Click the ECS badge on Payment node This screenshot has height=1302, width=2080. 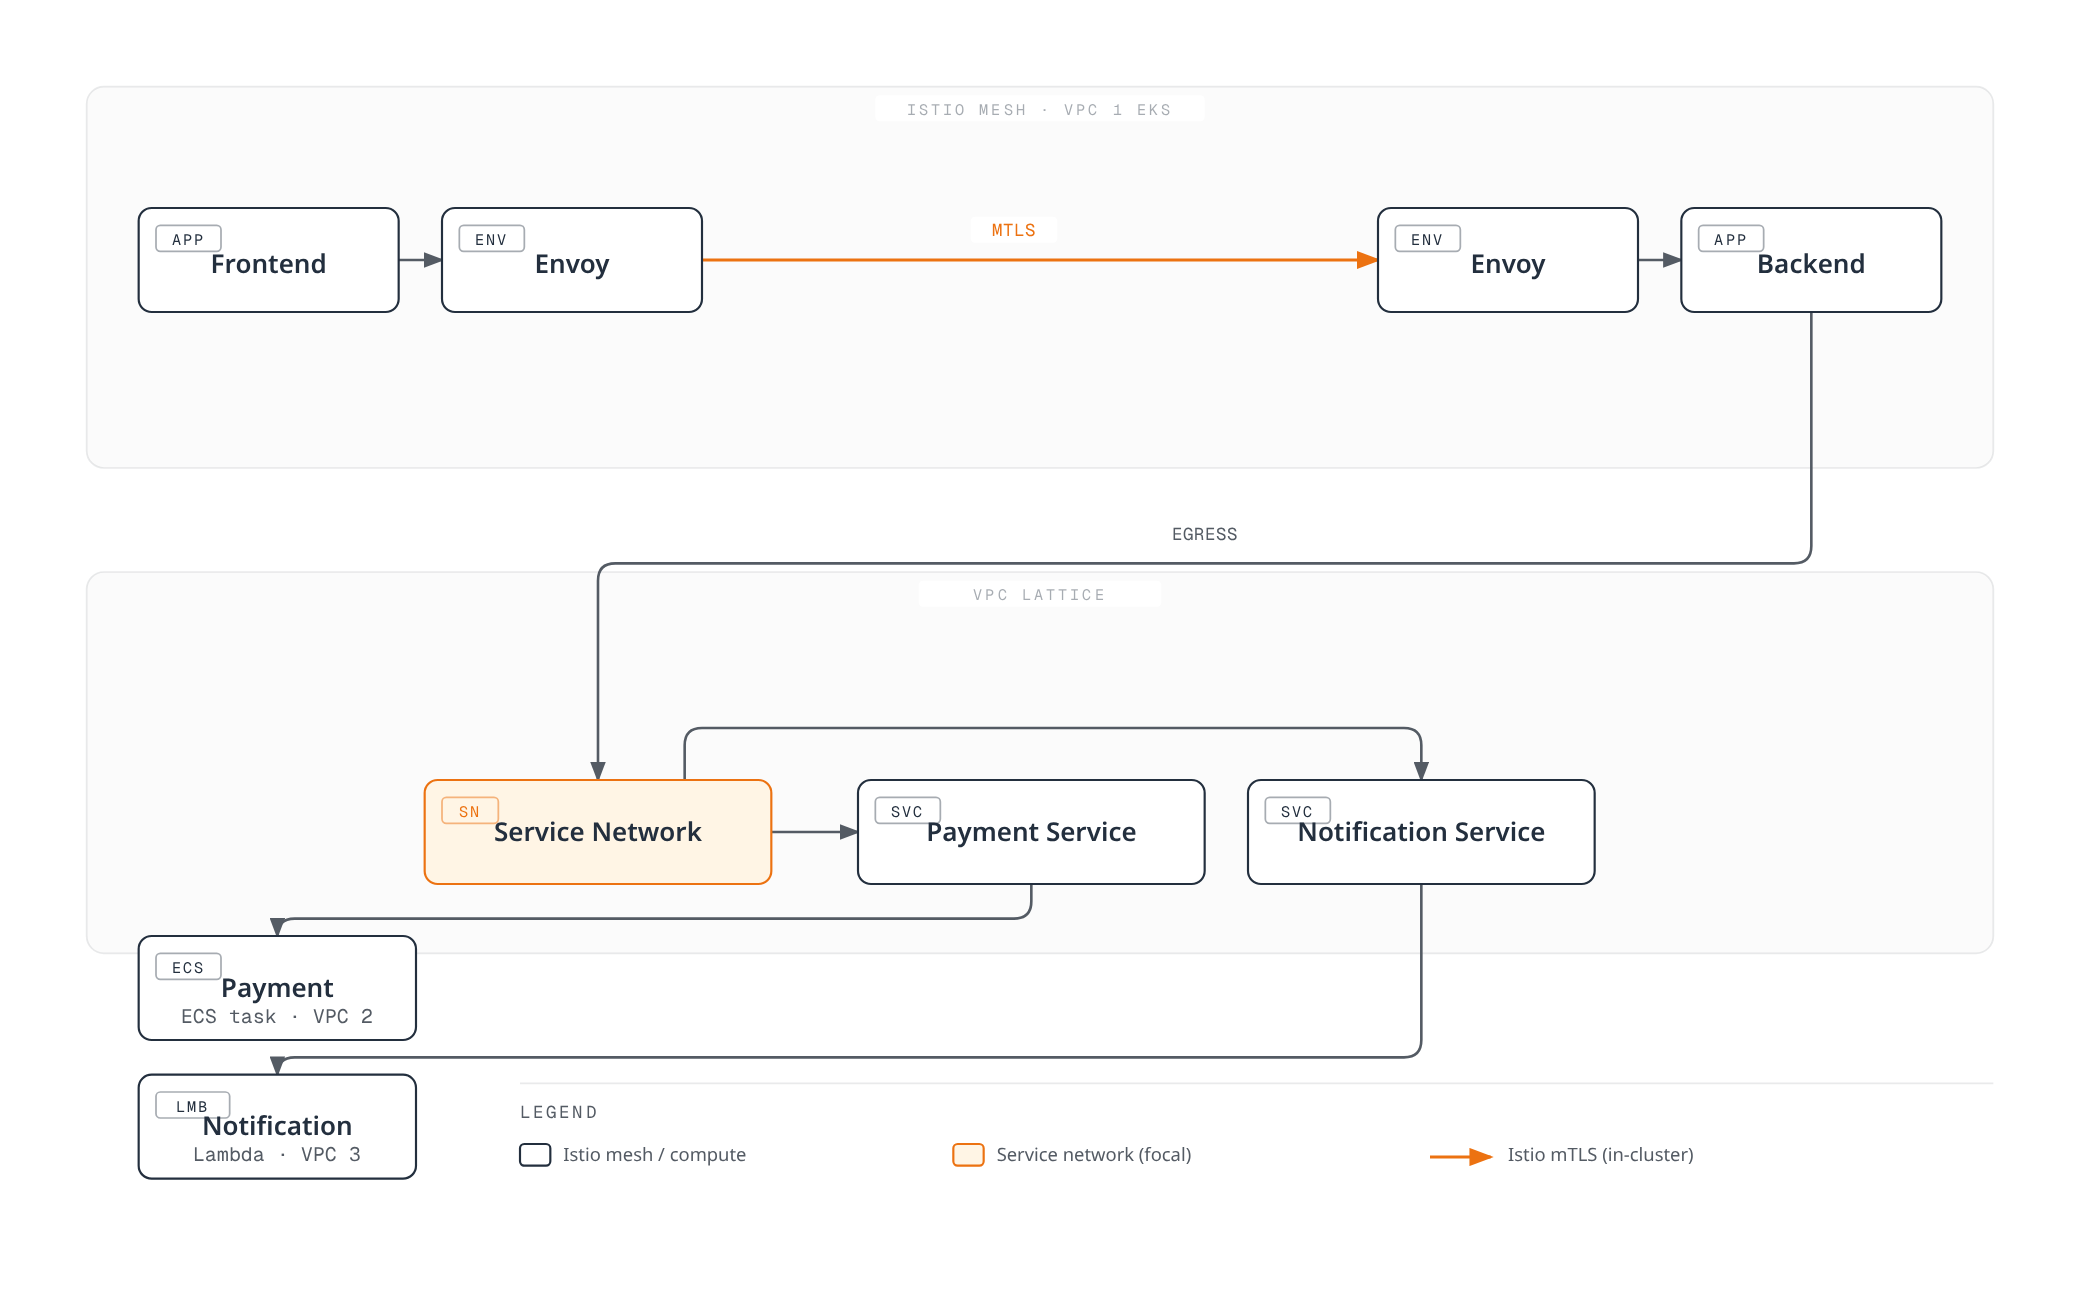[x=188, y=967]
